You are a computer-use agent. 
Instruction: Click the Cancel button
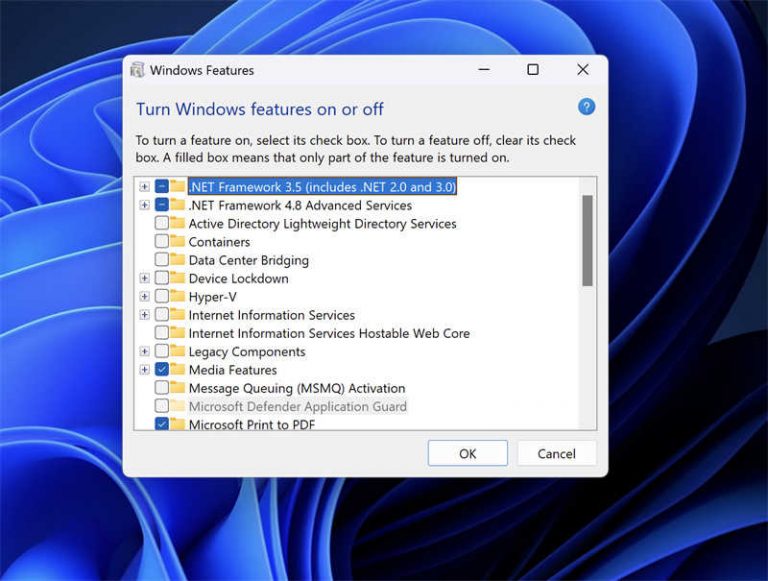(556, 453)
